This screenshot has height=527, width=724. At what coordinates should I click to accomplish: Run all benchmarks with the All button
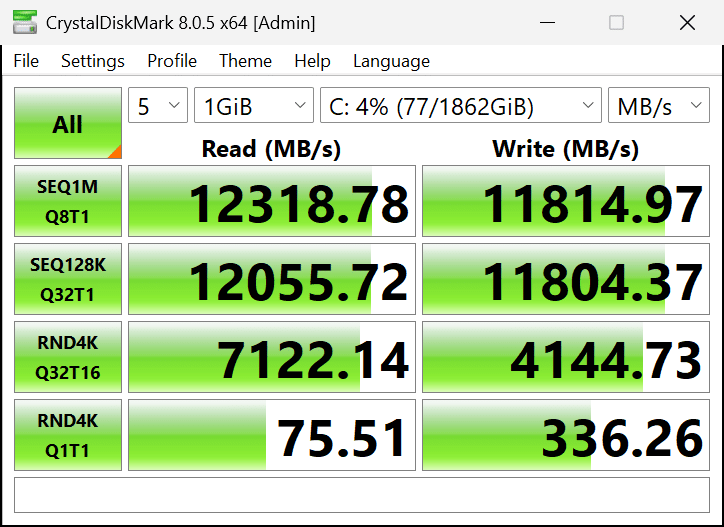pos(68,124)
